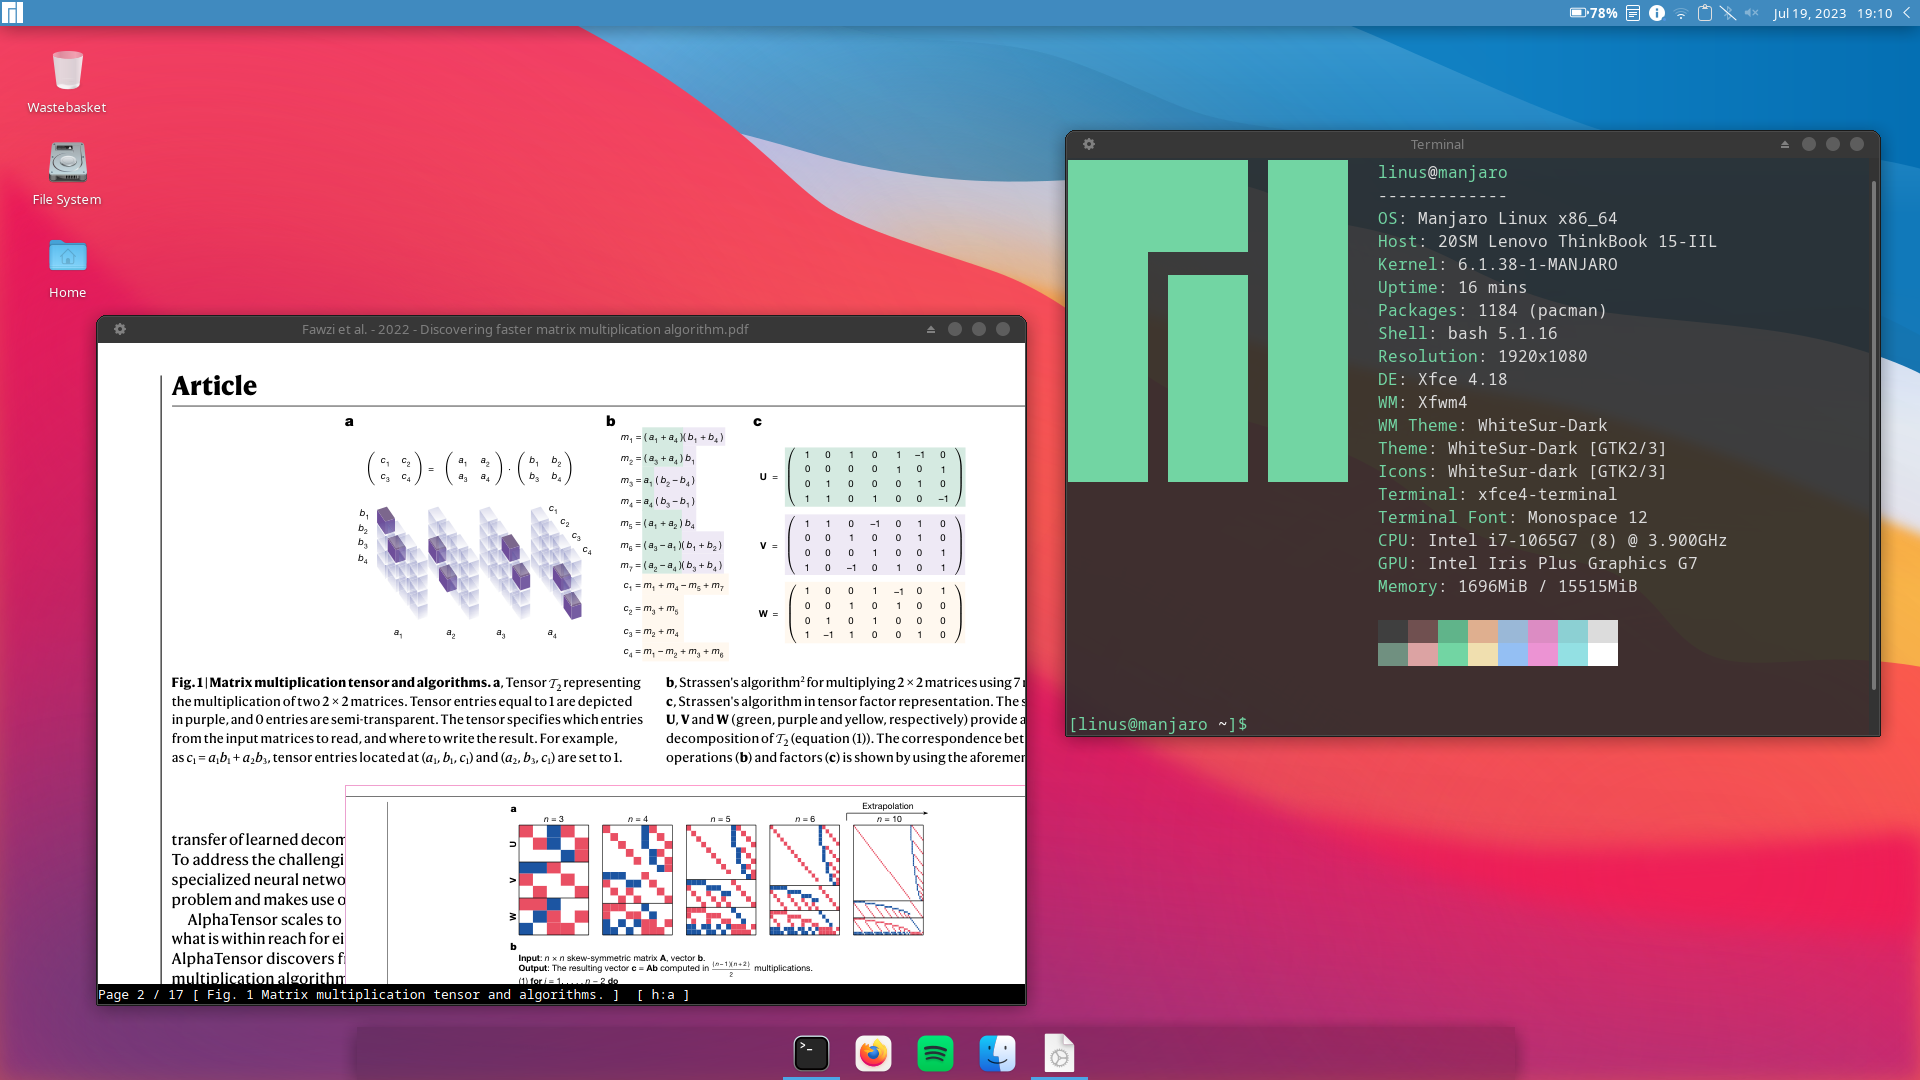This screenshot has height=1080, width=1920.
Task: Open the clipboard manager tray icon
Action: 1705,13
